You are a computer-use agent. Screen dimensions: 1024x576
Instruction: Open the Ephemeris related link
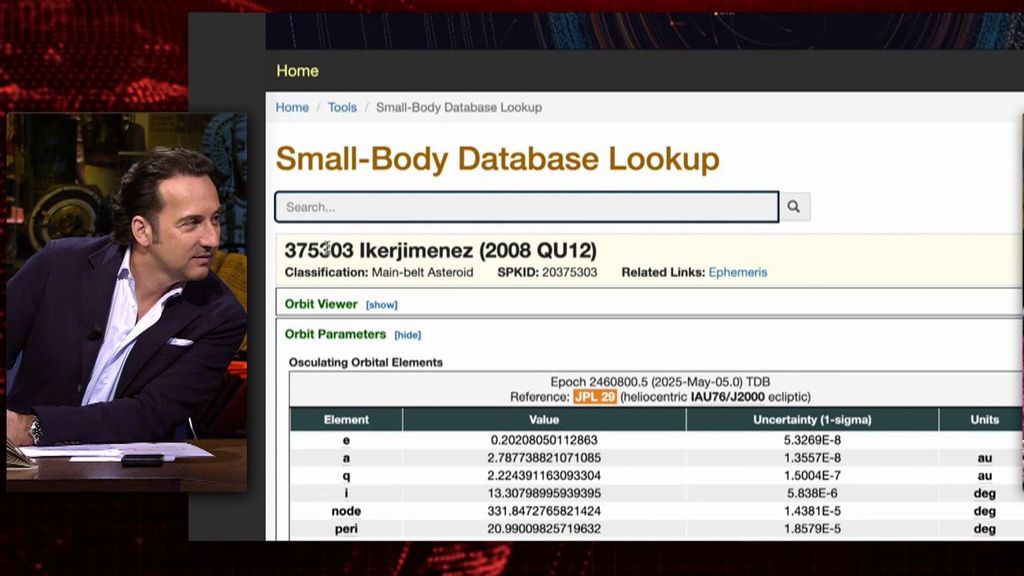point(738,272)
